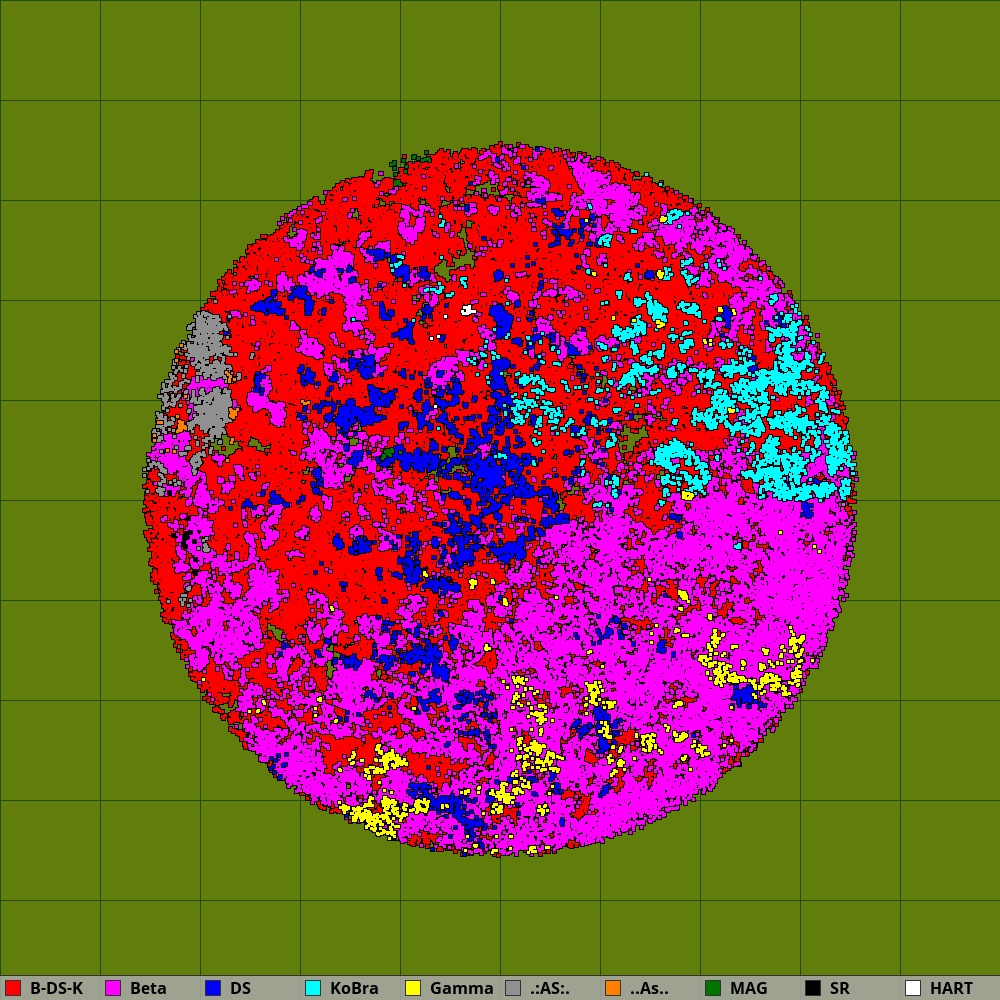Click the green MAG legend swatch
Image resolution: width=1000 pixels, height=1000 pixels.
[713, 988]
